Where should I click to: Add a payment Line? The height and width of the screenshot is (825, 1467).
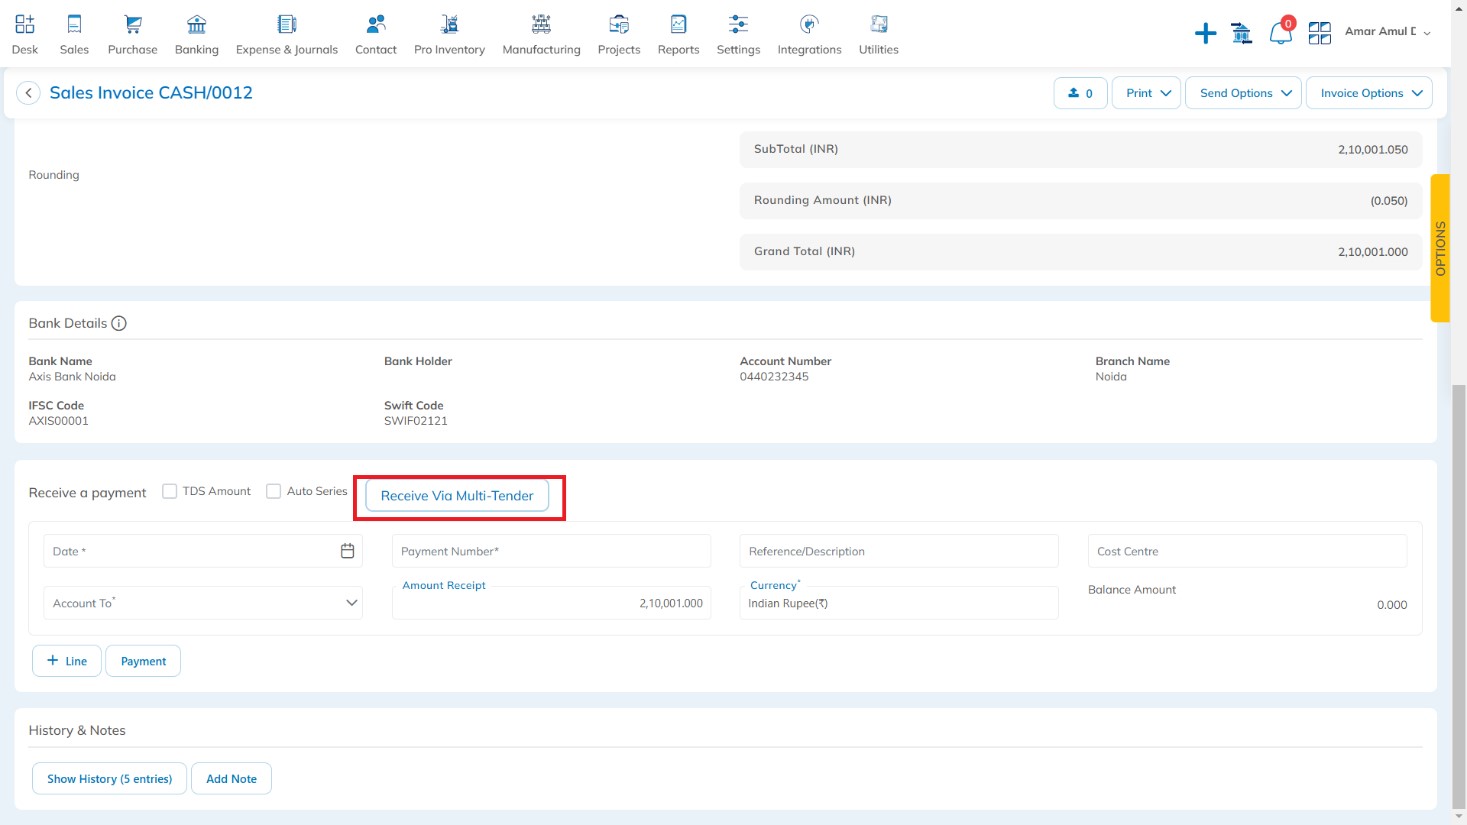[67, 661]
